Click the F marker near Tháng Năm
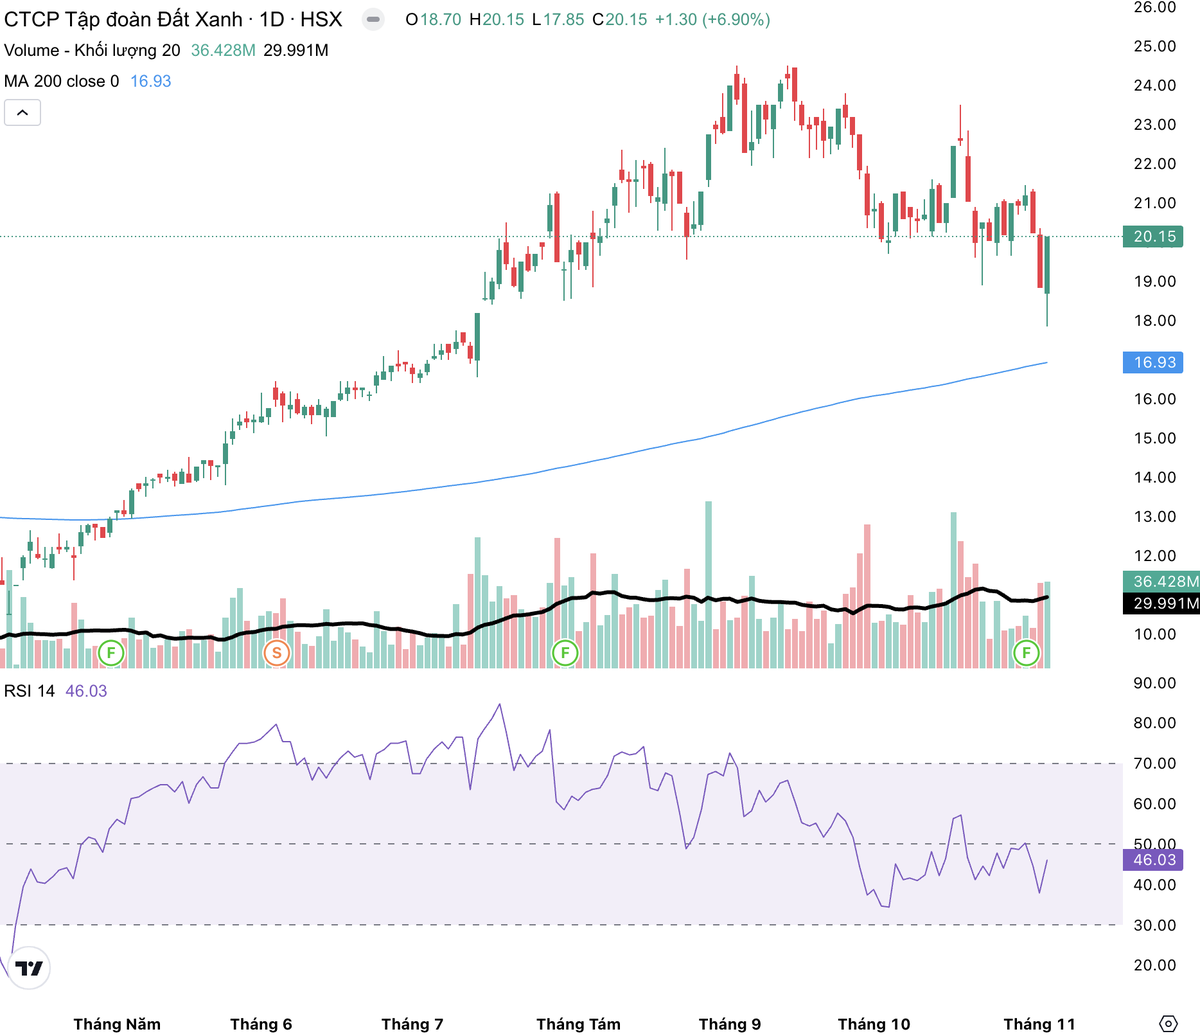Viewport: 1200px width, 1036px height. pyautogui.click(x=110, y=654)
